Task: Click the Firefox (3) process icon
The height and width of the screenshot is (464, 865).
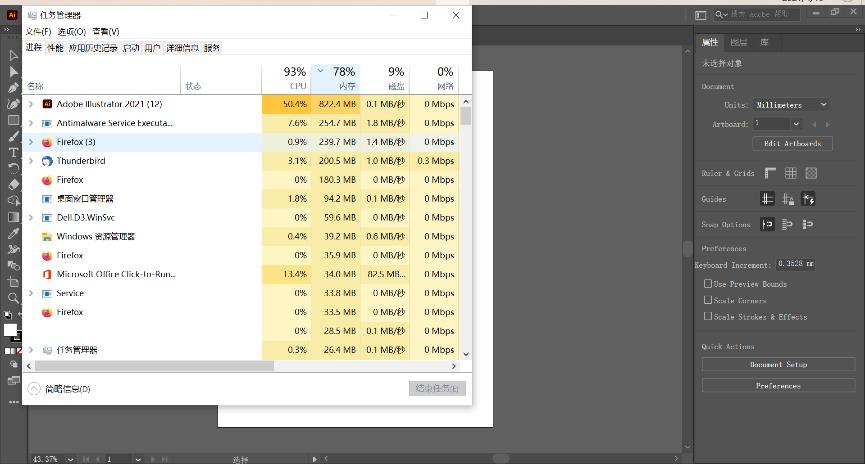Action: point(47,142)
